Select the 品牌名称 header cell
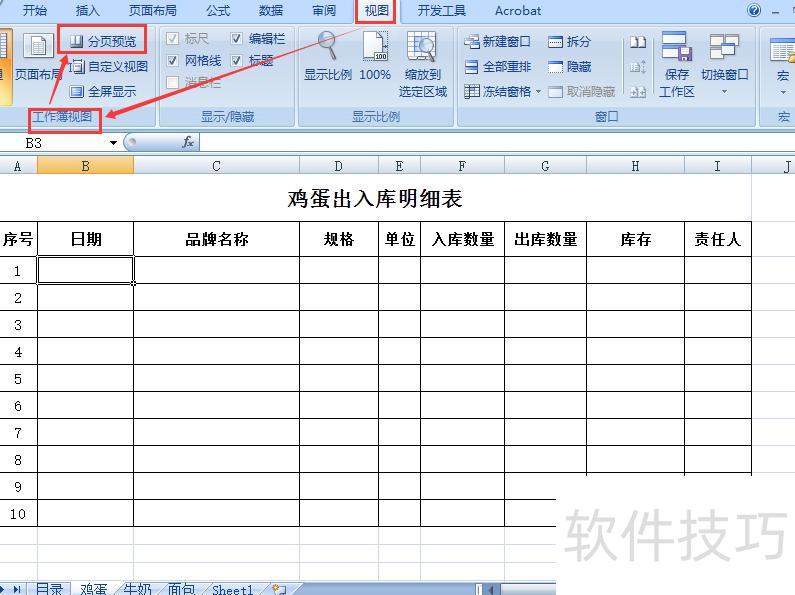The image size is (795, 595). point(216,239)
